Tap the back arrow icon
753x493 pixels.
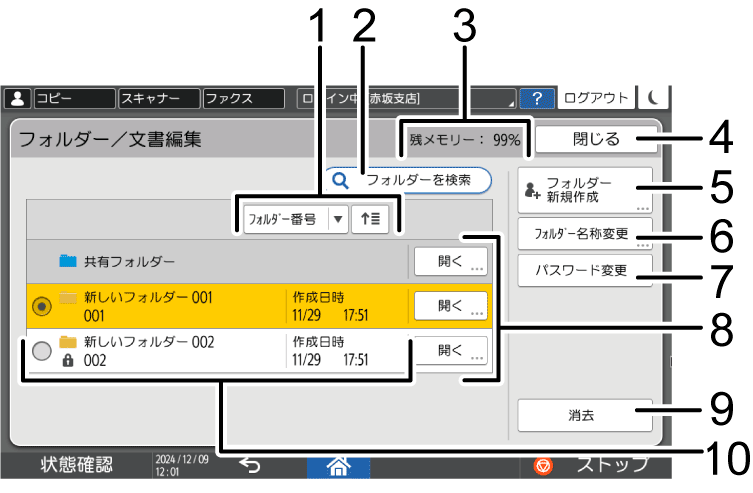click(x=250, y=465)
